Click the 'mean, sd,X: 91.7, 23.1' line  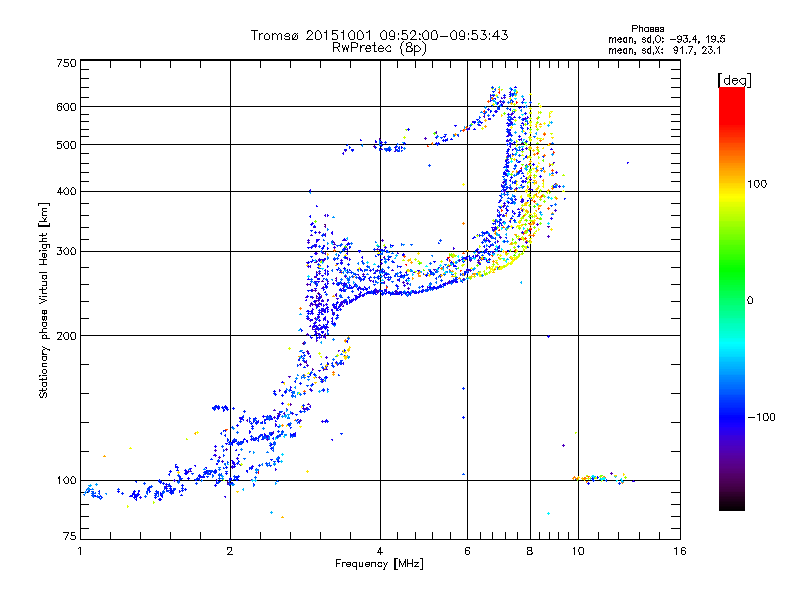click(664, 50)
